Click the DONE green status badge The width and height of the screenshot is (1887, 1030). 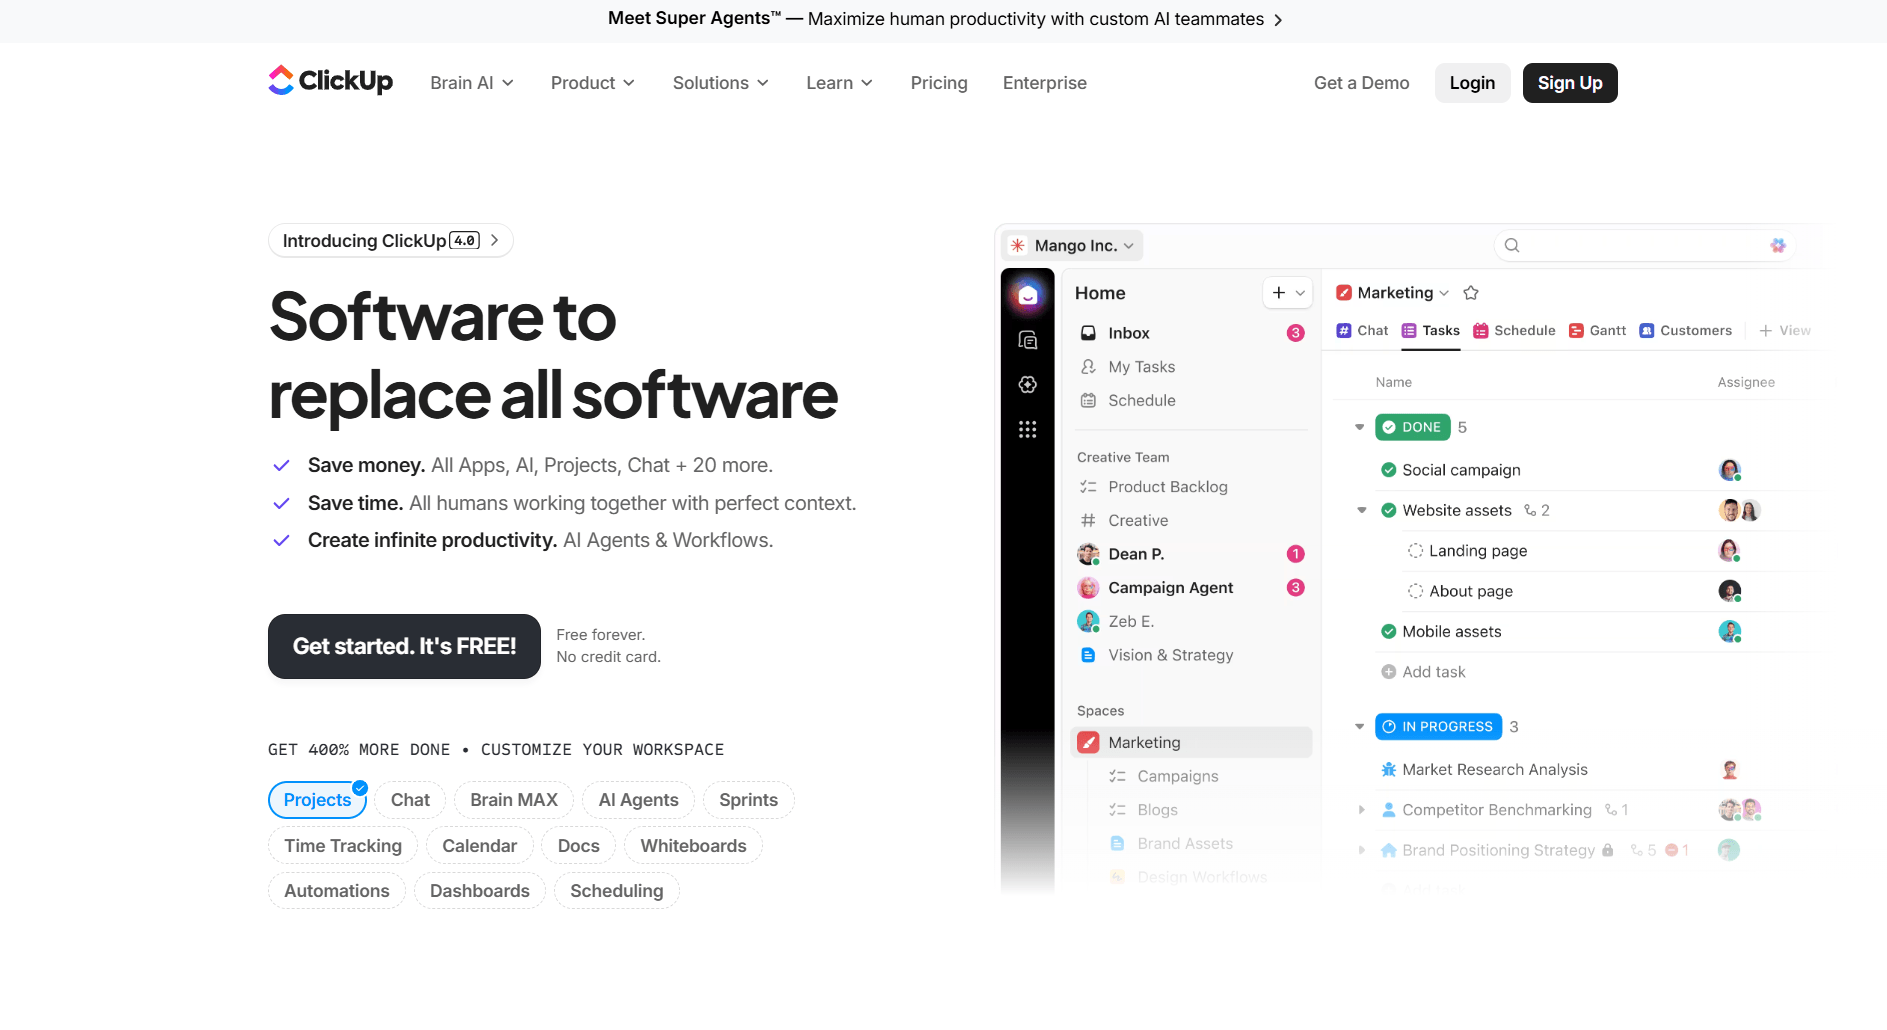click(x=1412, y=427)
